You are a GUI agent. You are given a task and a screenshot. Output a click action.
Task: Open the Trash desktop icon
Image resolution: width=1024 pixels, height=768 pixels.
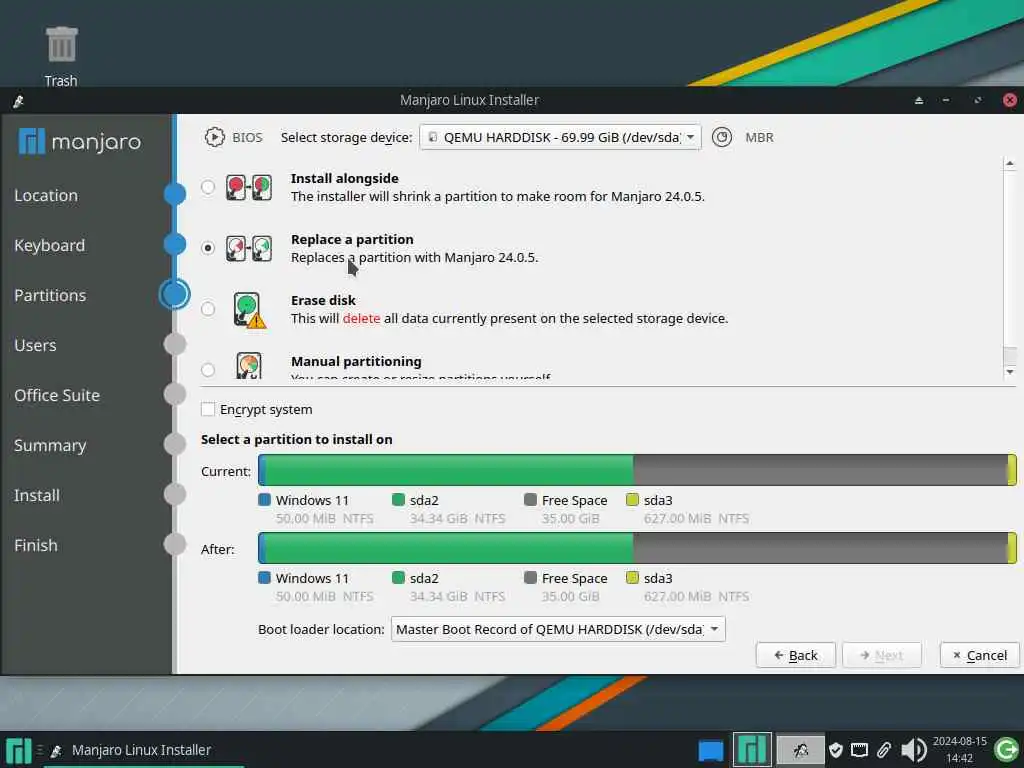click(x=61, y=56)
